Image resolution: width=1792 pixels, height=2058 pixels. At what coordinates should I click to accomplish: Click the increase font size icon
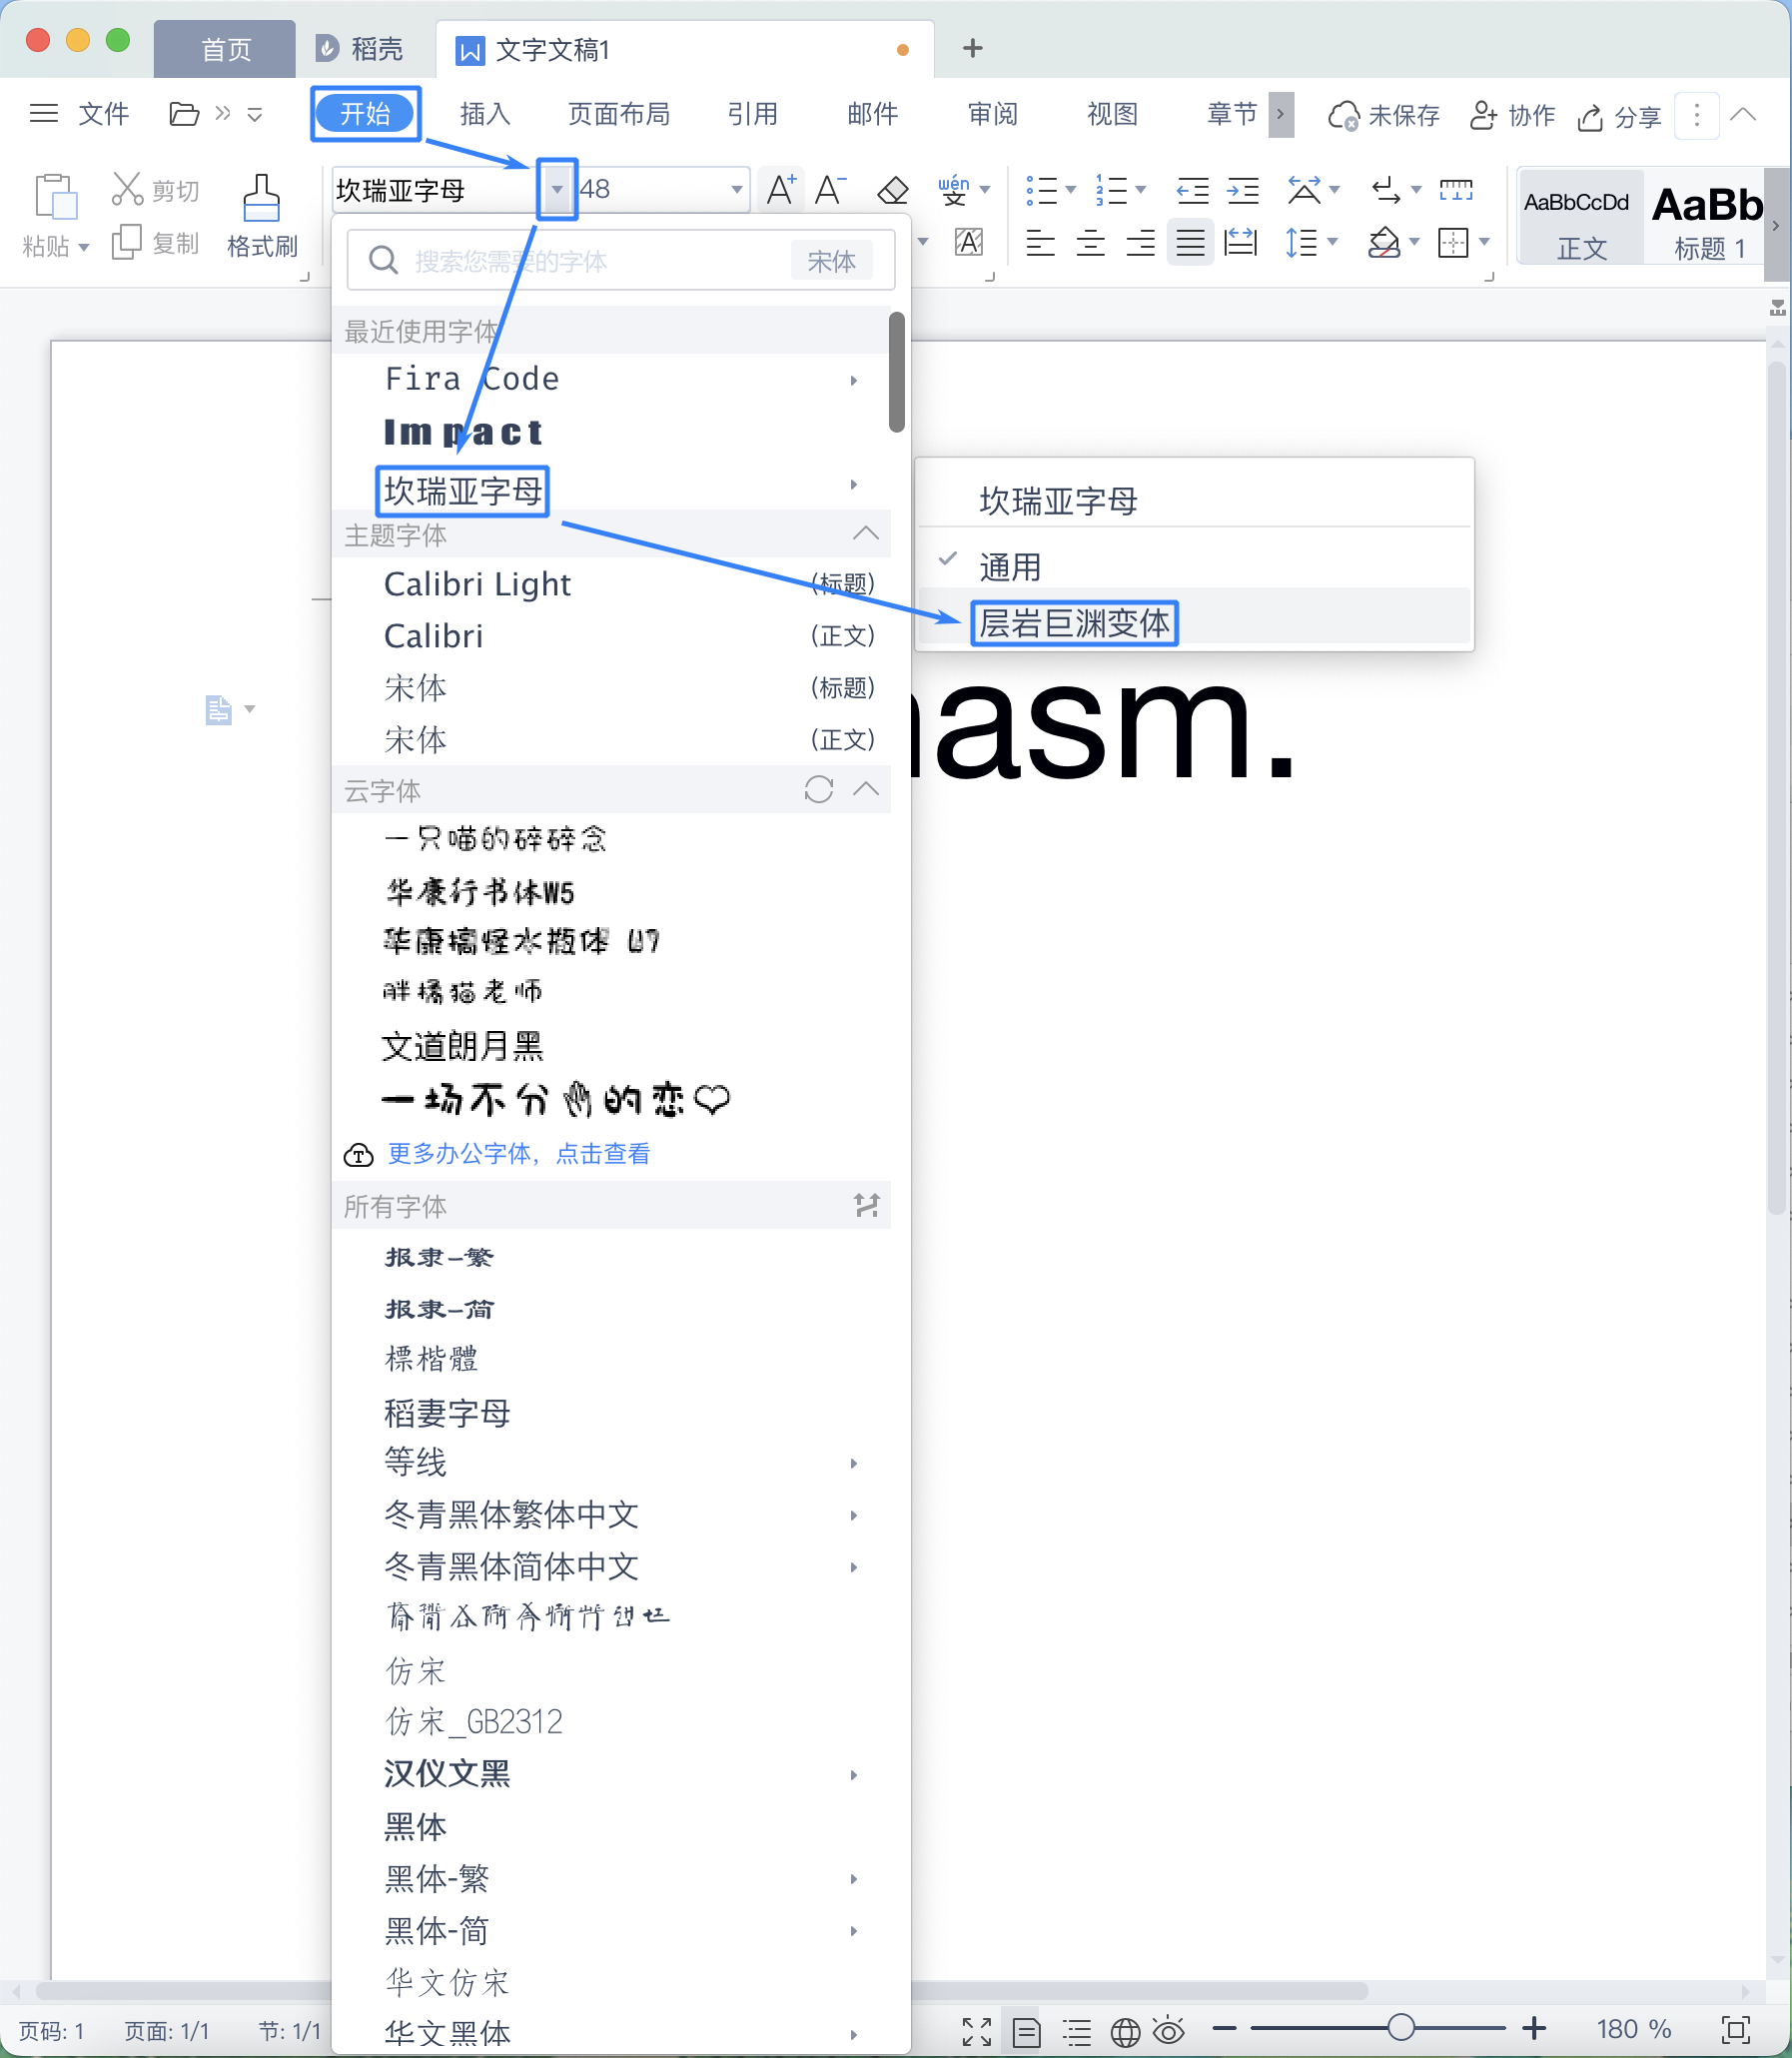(780, 188)
